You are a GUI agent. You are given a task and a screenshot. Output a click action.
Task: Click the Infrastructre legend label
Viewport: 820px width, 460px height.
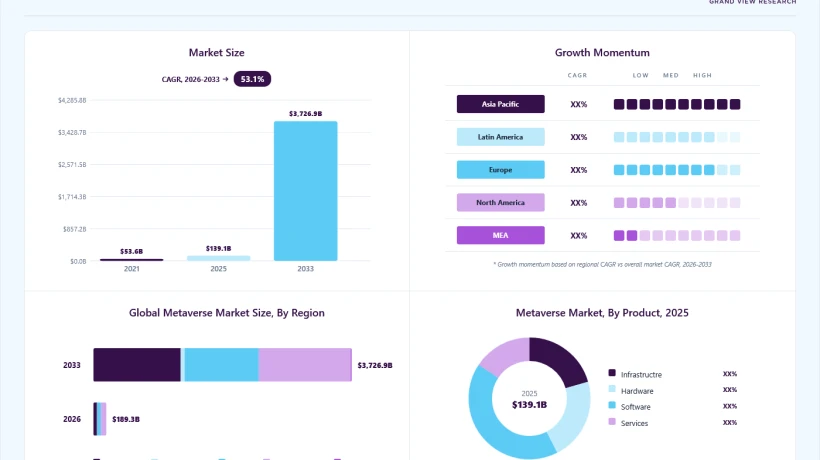tap(641, 375)
